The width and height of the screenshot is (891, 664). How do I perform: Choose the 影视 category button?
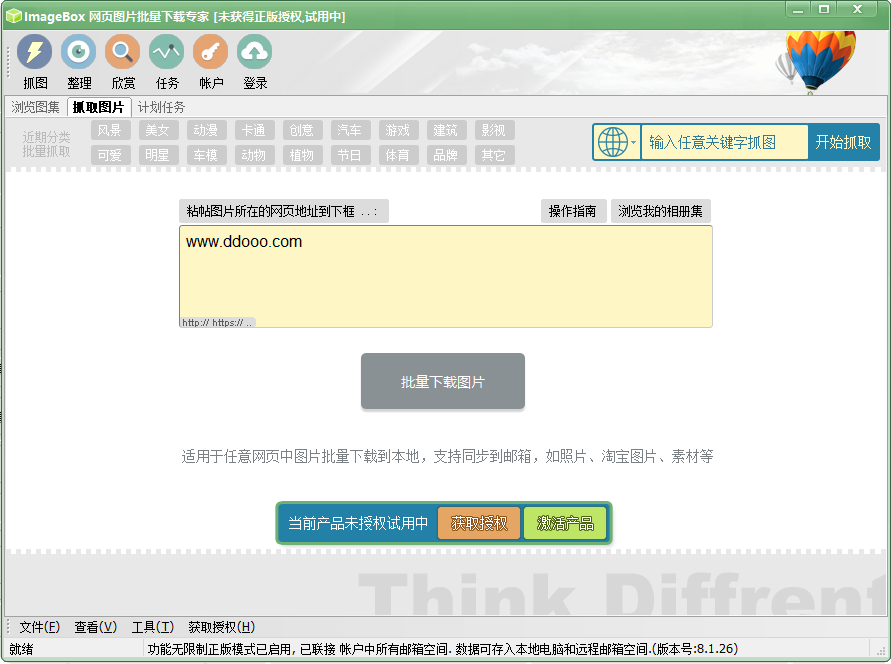coord(494,130)
